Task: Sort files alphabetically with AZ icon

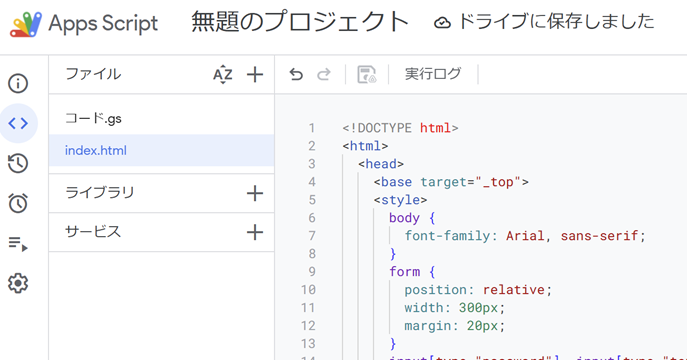Action: [223, 74]
